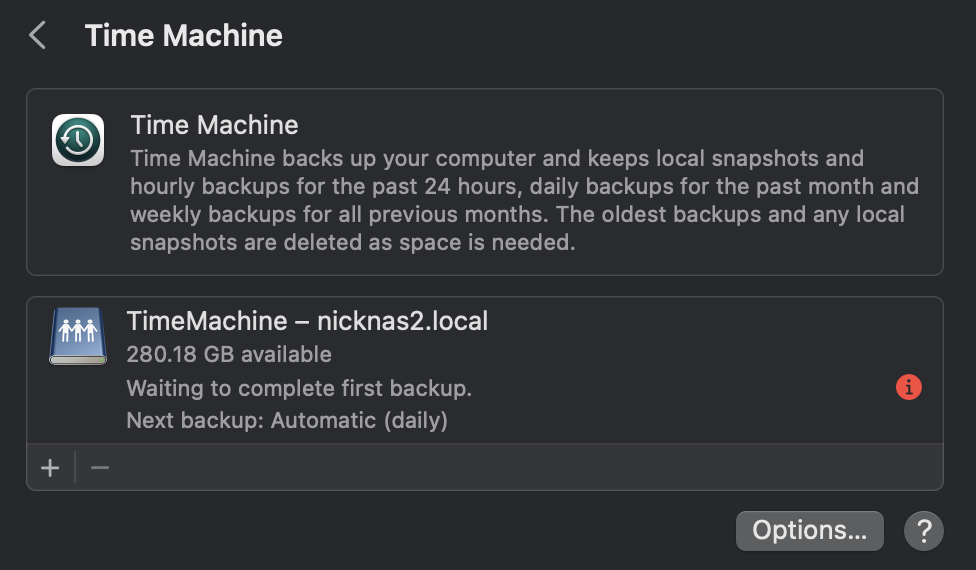Open the Options… dialog
This screenshot has height=570, width=976.
click(x=809, y=531)
